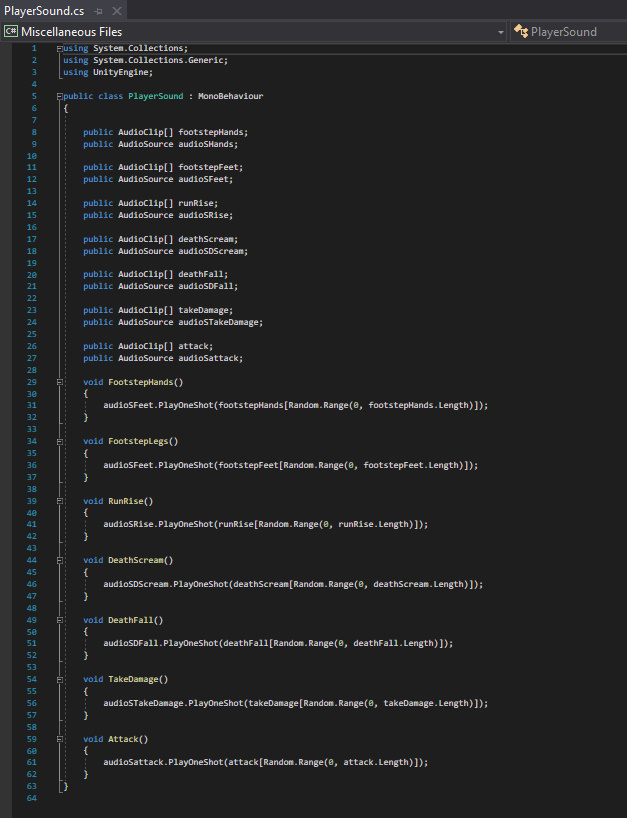The image size is (627, 818).
Task: Fold the Attack method
Action: click(59, 739)
